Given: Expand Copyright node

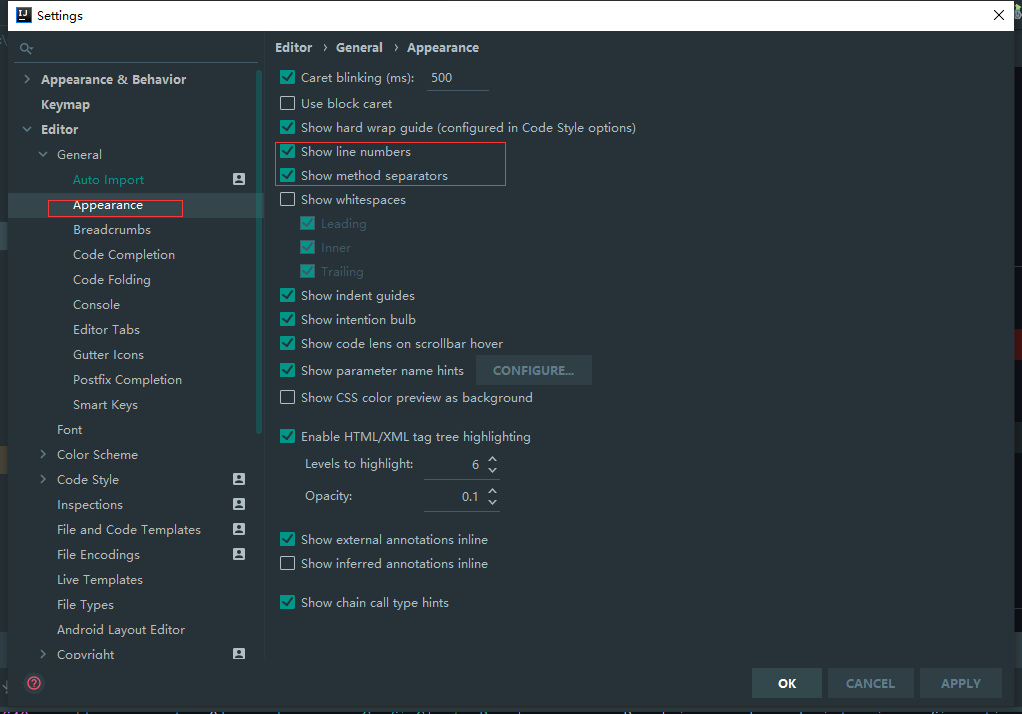Looking at the screenshot, I should 43,653.
